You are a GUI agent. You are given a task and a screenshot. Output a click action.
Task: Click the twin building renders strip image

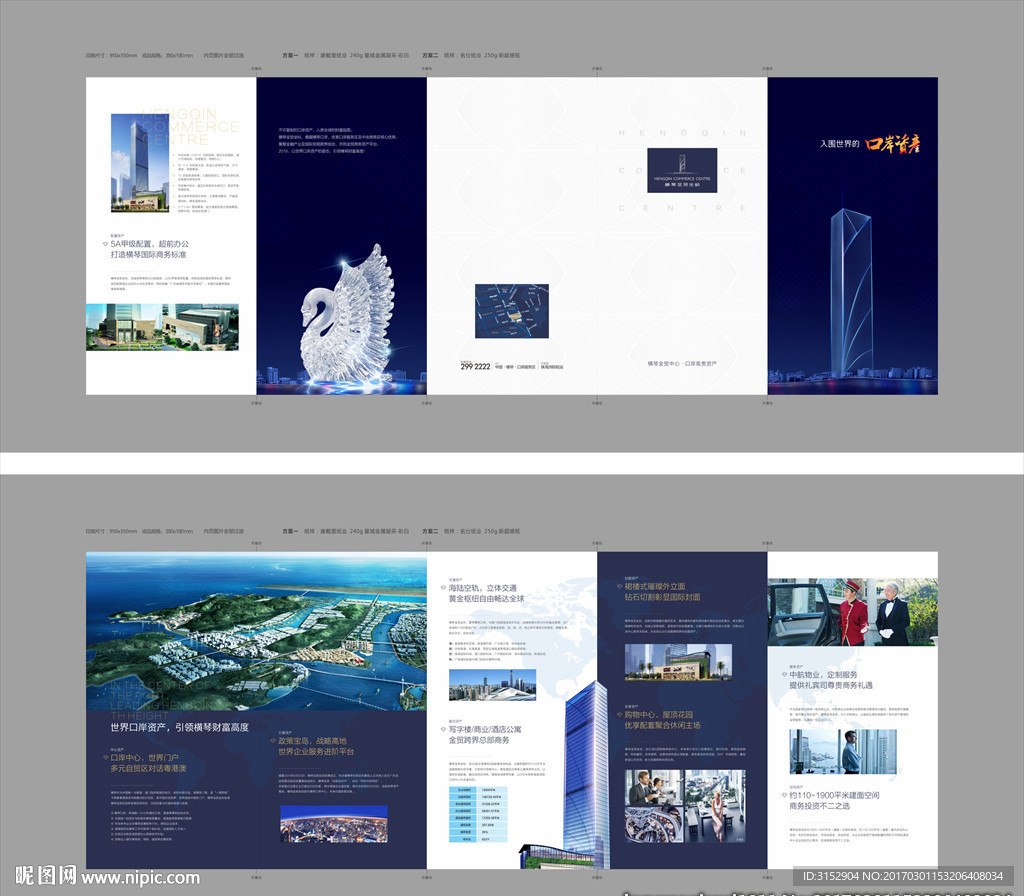tap(163, 327)
